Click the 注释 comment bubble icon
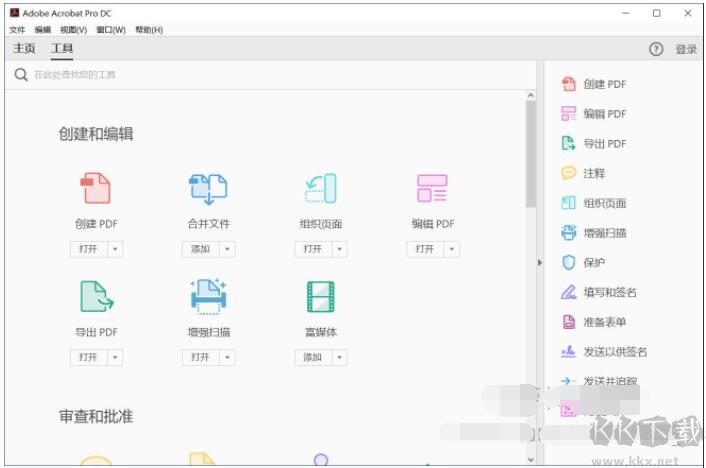The image size is (706, 468). click(x=569, y=173)
